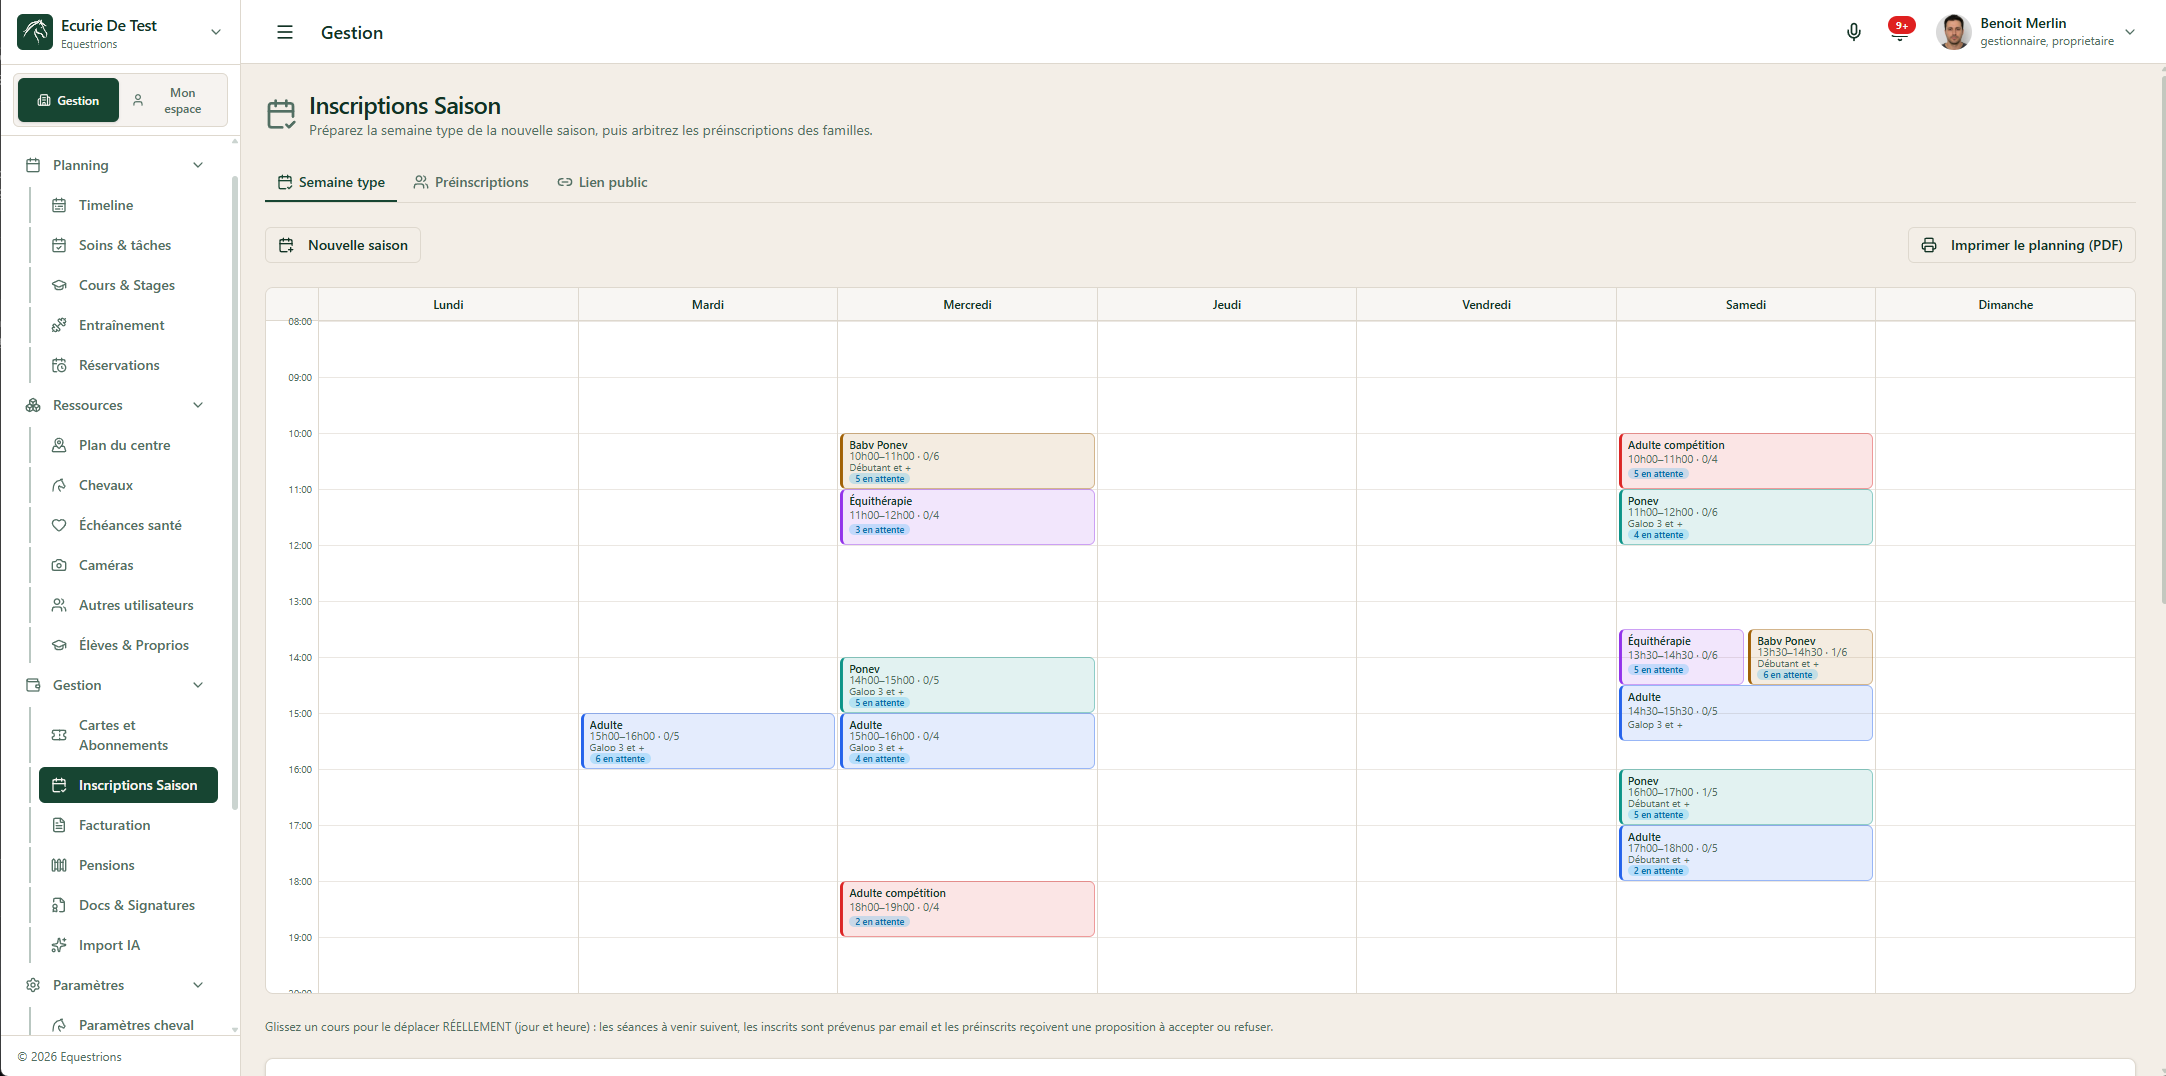Viewport: 2166px width, 1076px height.
Task: Click the Échéances santé heart icon
Action: pos(59,525)
